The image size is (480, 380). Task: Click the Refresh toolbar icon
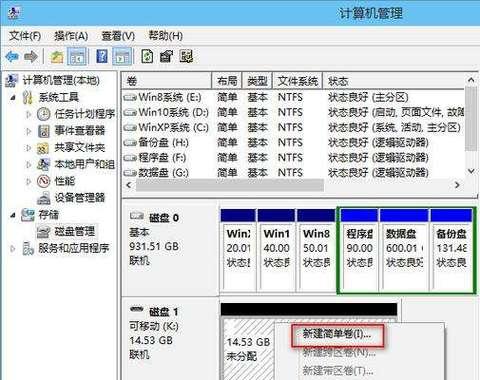click(147, 56)
